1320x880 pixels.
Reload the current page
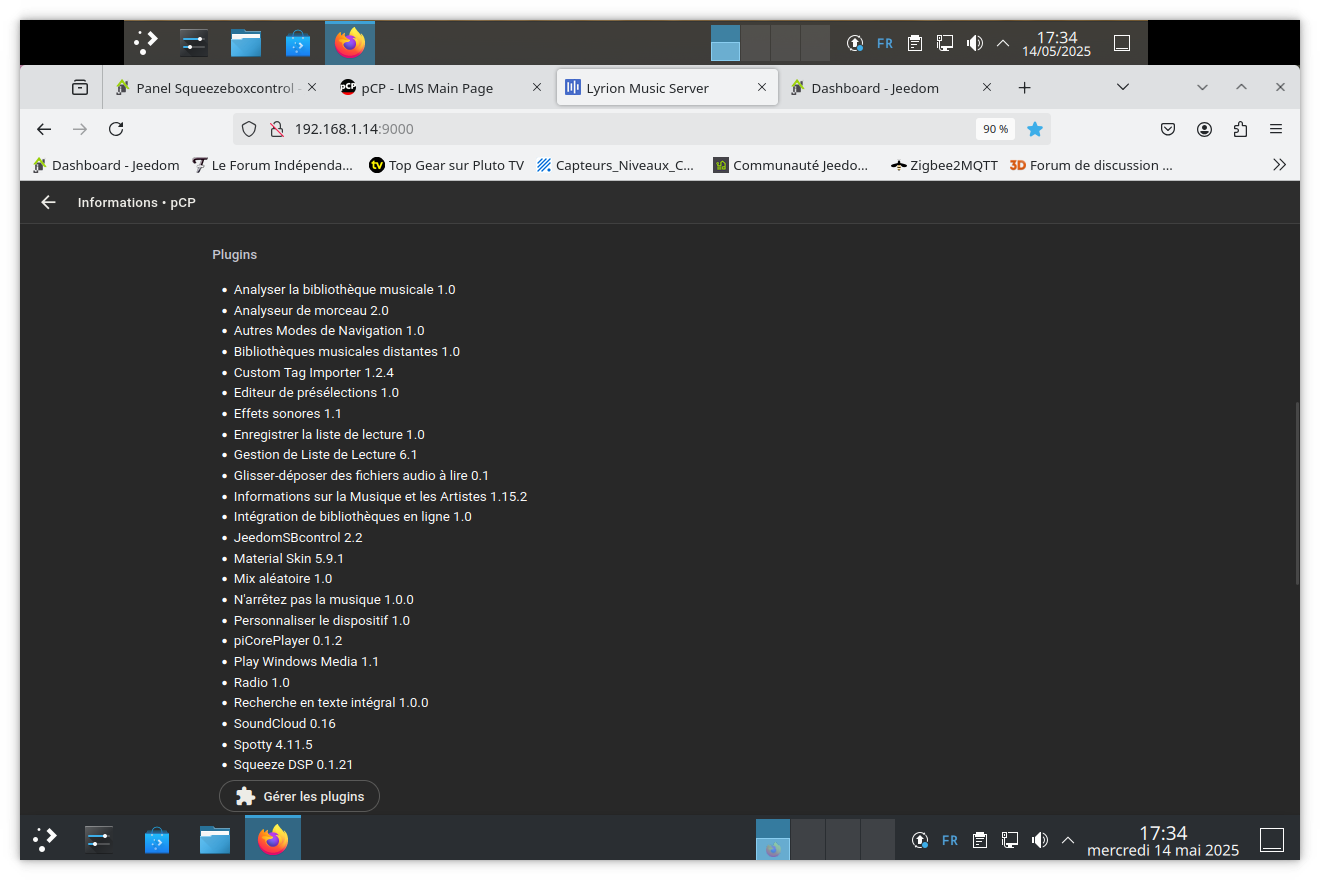pyautogui.click(x=116, y=129)
